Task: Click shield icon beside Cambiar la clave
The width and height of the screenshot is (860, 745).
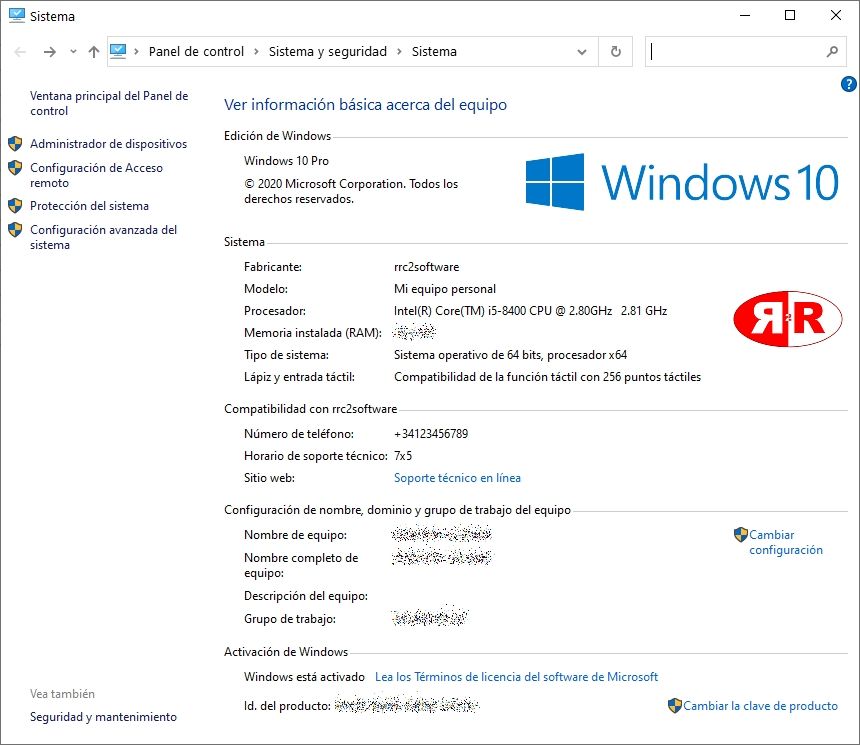Action: pyautogui.click(x=675, y=706)
